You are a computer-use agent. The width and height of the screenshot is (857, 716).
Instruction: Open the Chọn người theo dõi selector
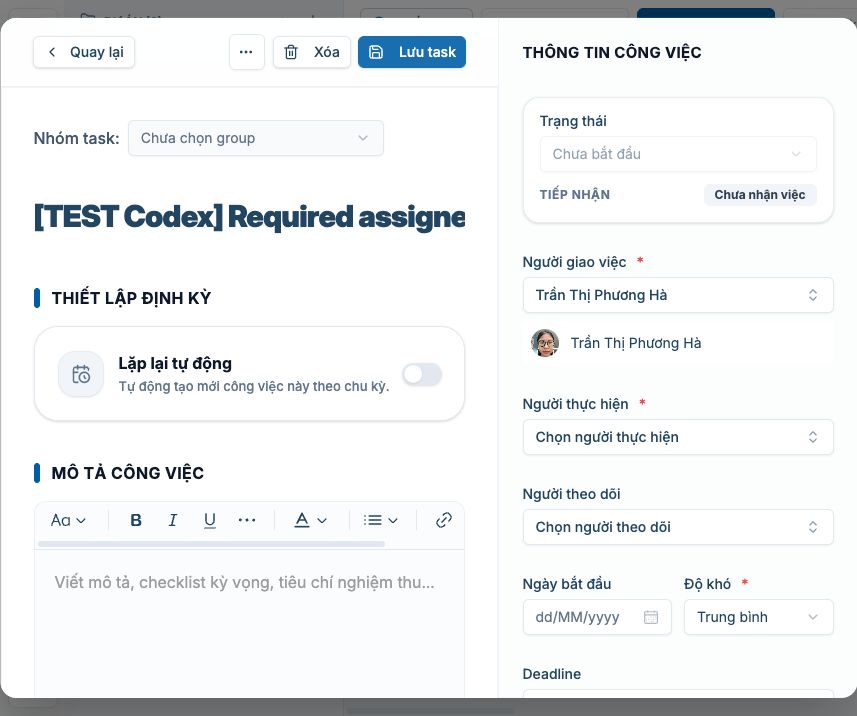coord(678,527)
